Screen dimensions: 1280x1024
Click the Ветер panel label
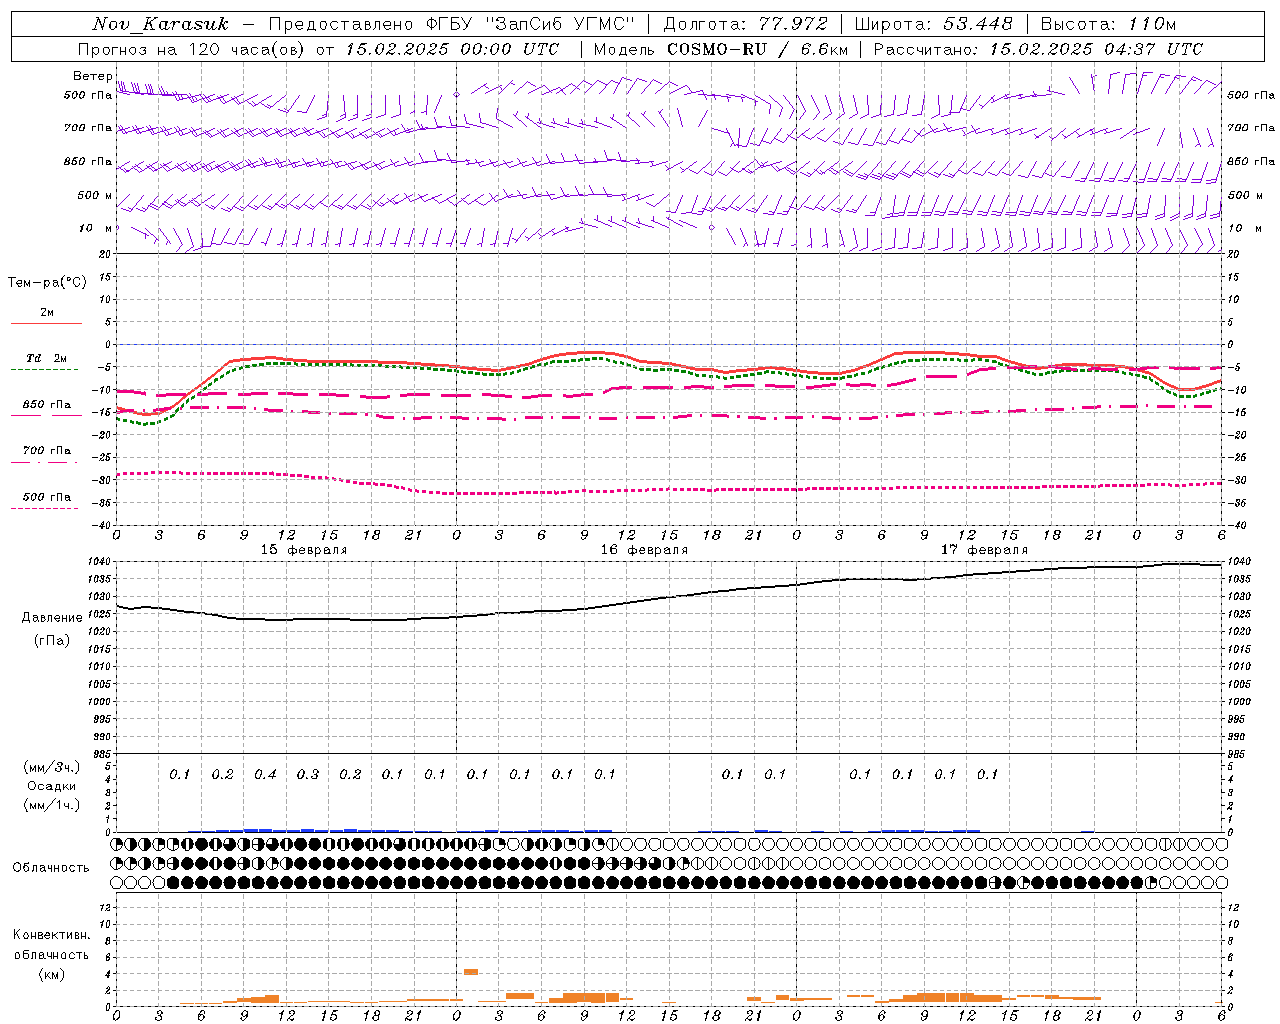pos(93,75)
